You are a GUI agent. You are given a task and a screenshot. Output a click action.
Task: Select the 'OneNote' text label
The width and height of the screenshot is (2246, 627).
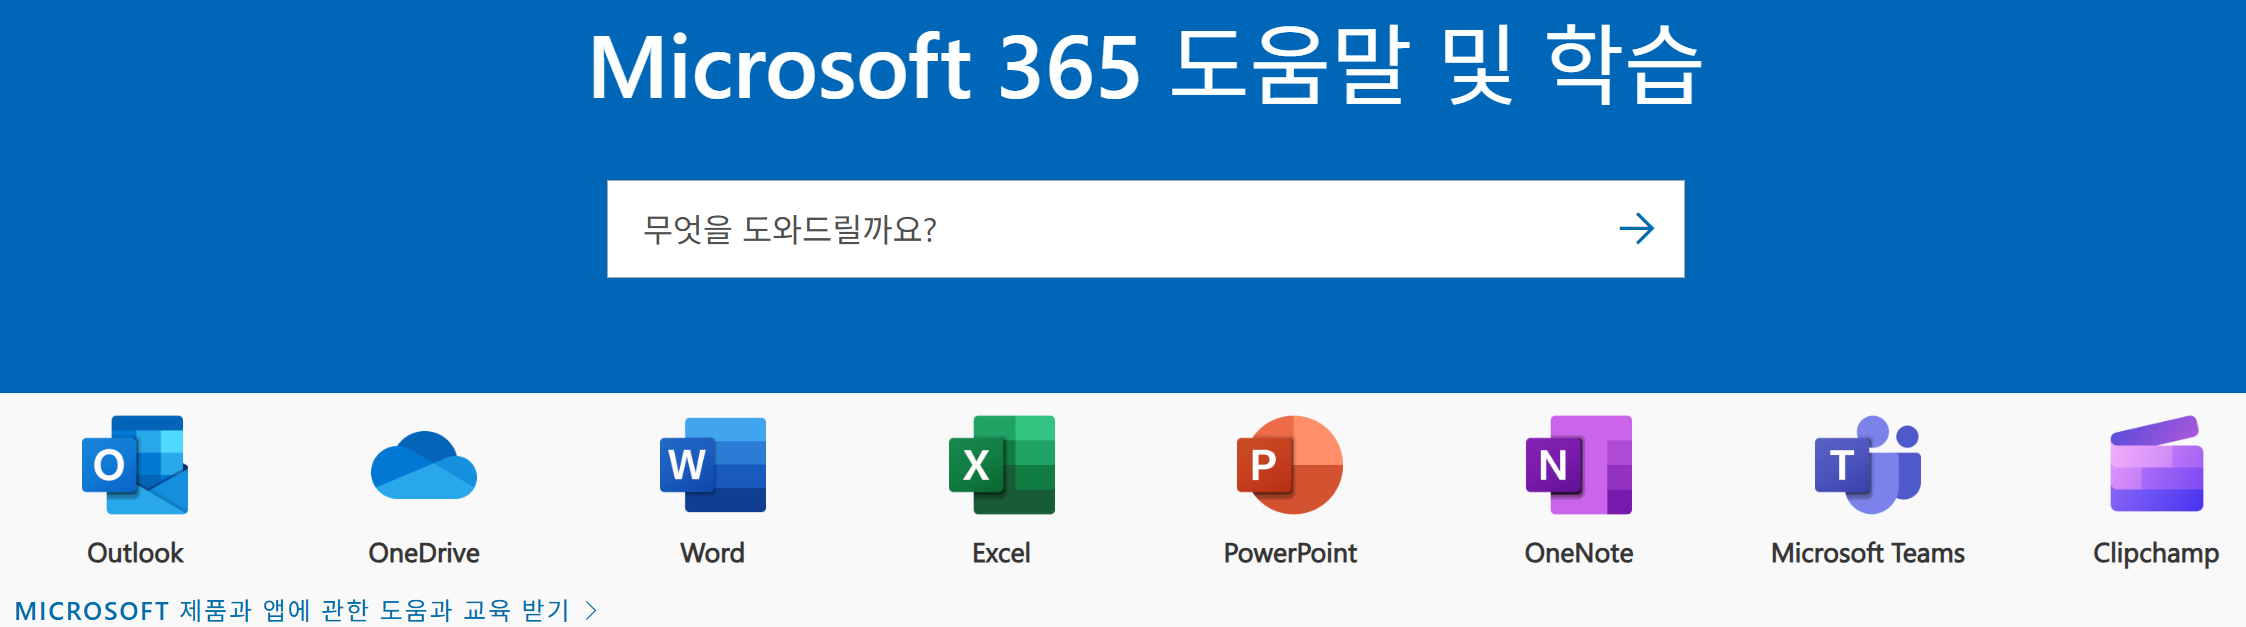pyautogui.click(x=1578, y=553)
